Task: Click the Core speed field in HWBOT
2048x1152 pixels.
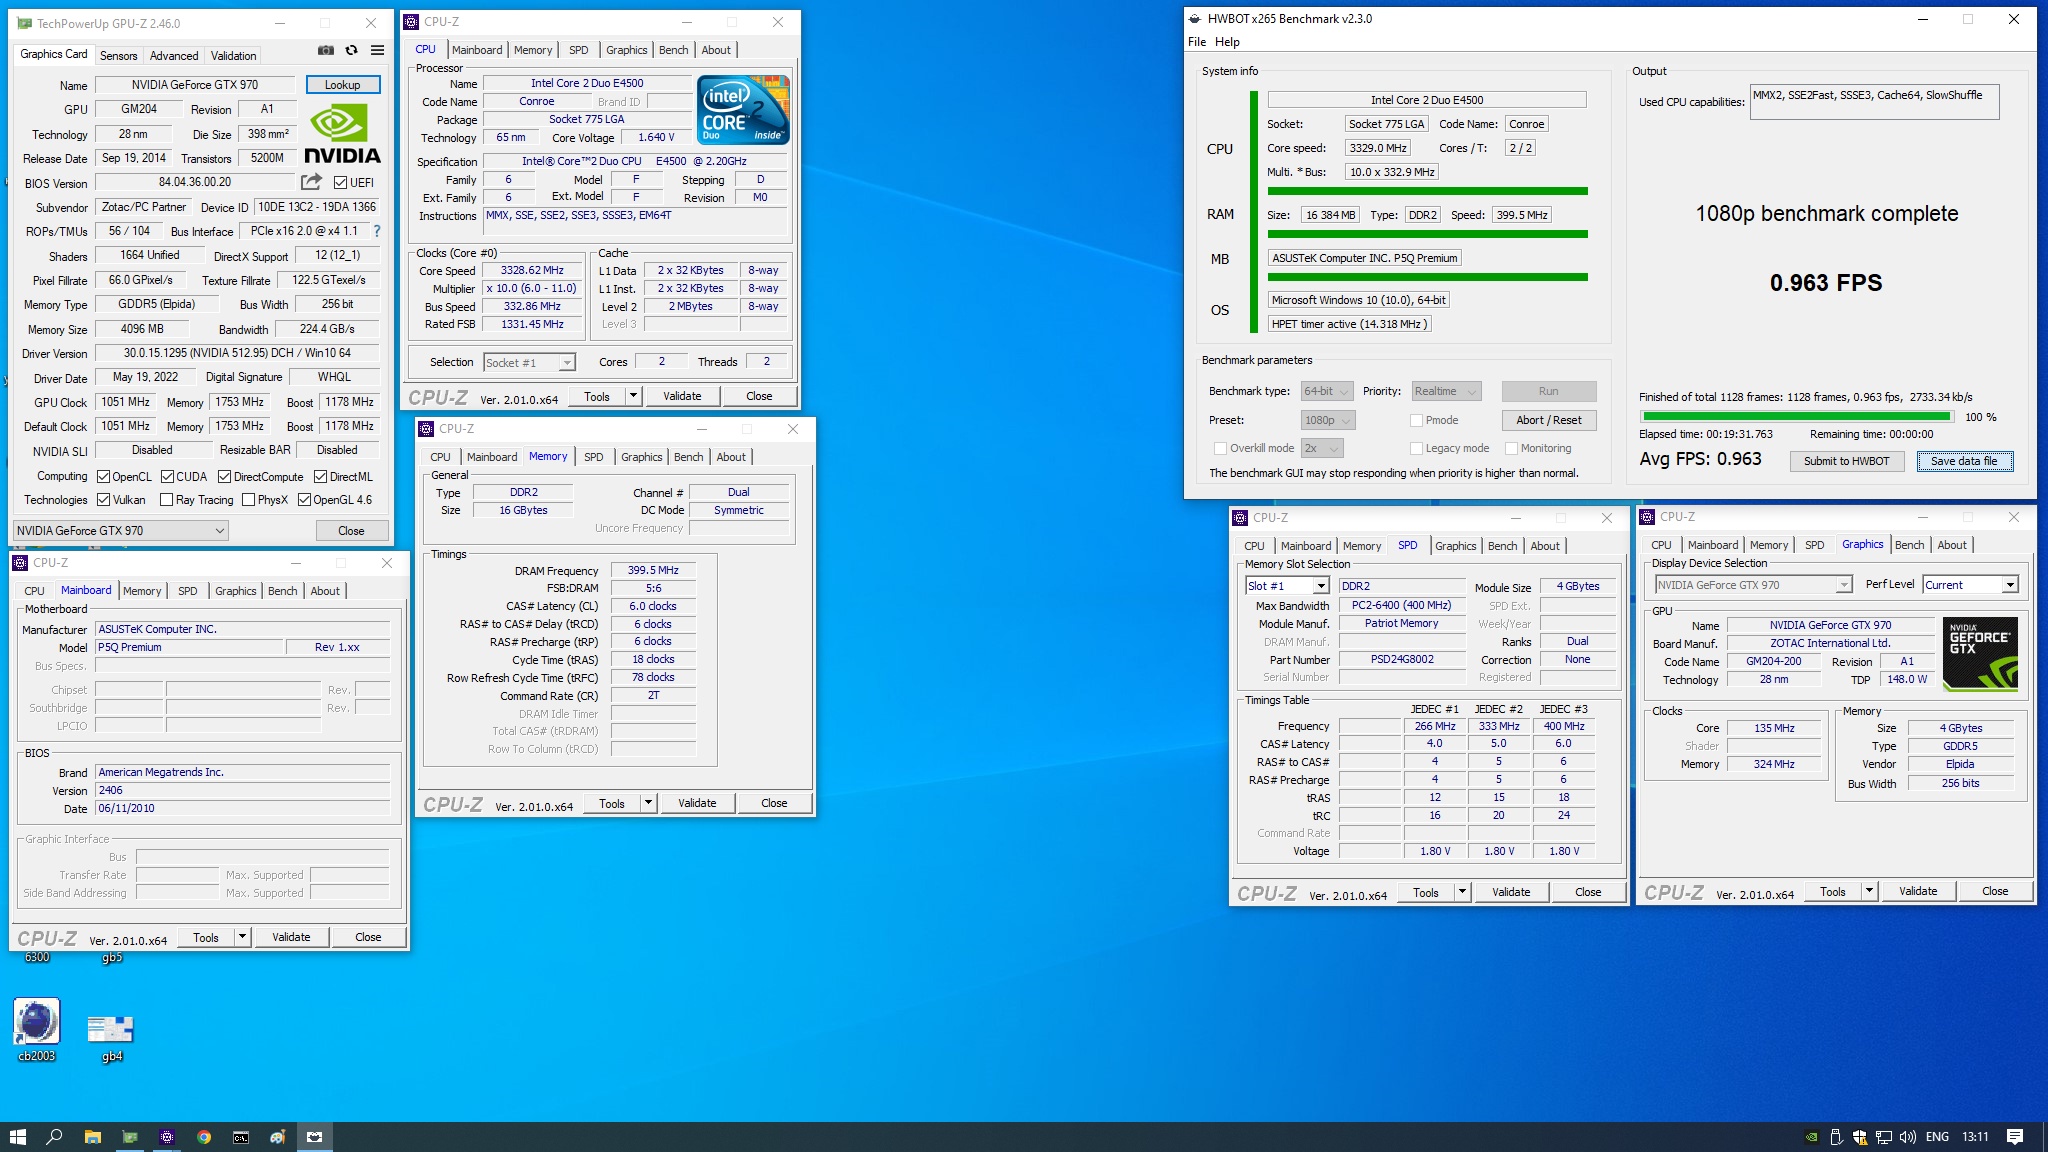Action: [x=1378, y=148]
